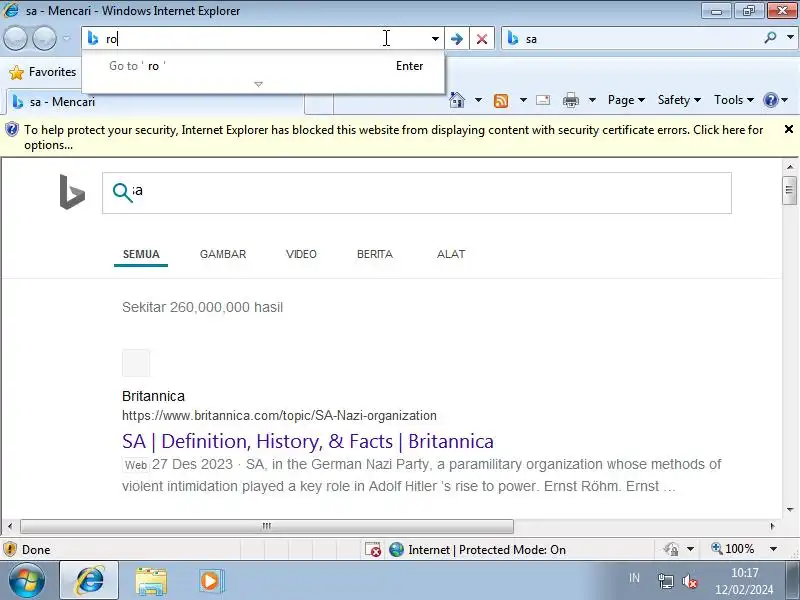Select the SEMUA tab
This screenshot has height=600, width=800.
coord(141,254)
